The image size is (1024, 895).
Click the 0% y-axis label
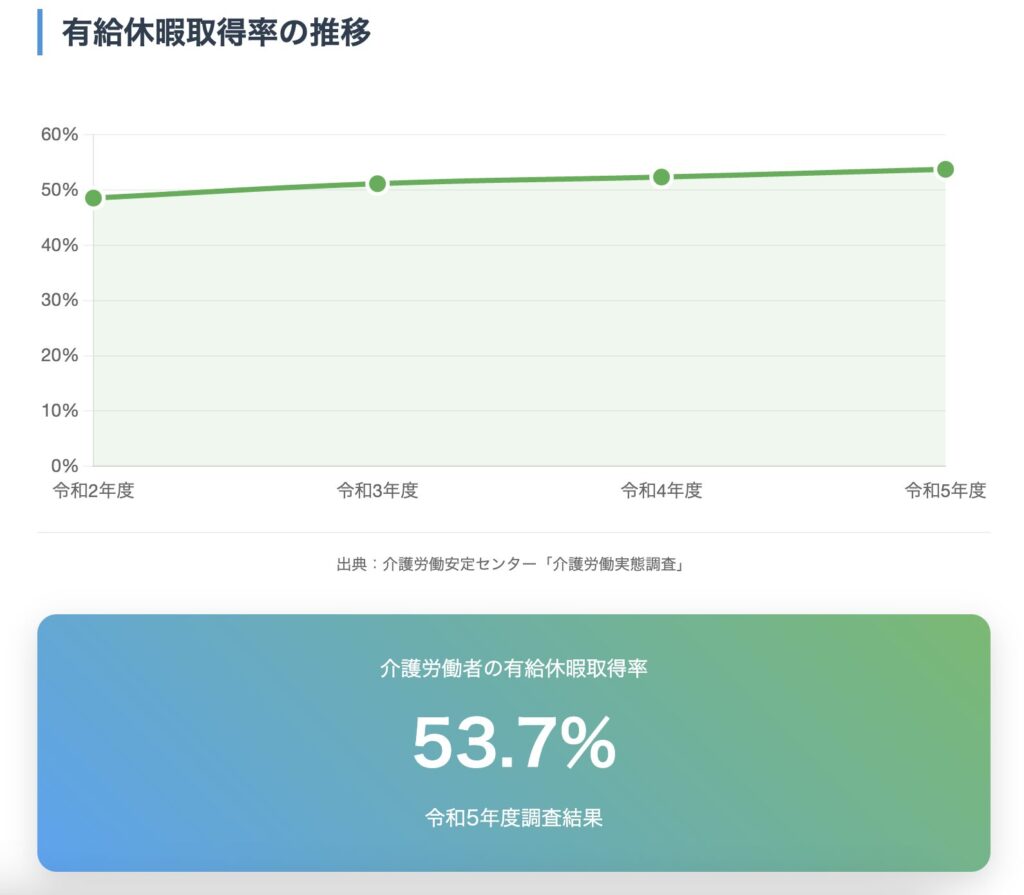pyautogui.click(x=65, y=466)
